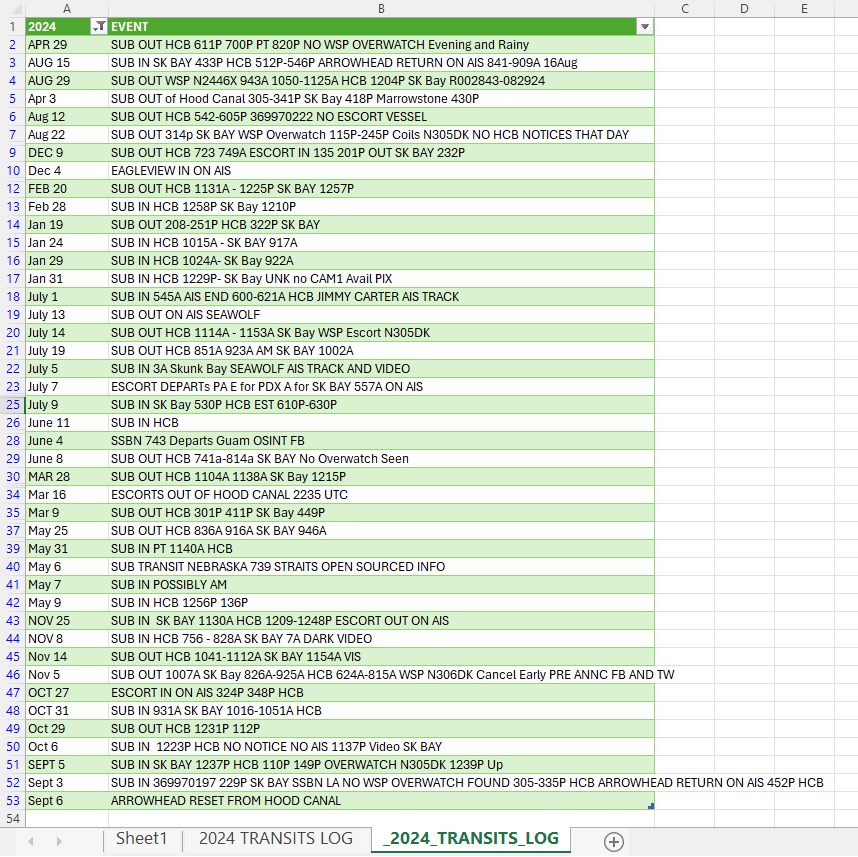Select column B header
Screen dimensions: 858x857
[x=381, y=8]
